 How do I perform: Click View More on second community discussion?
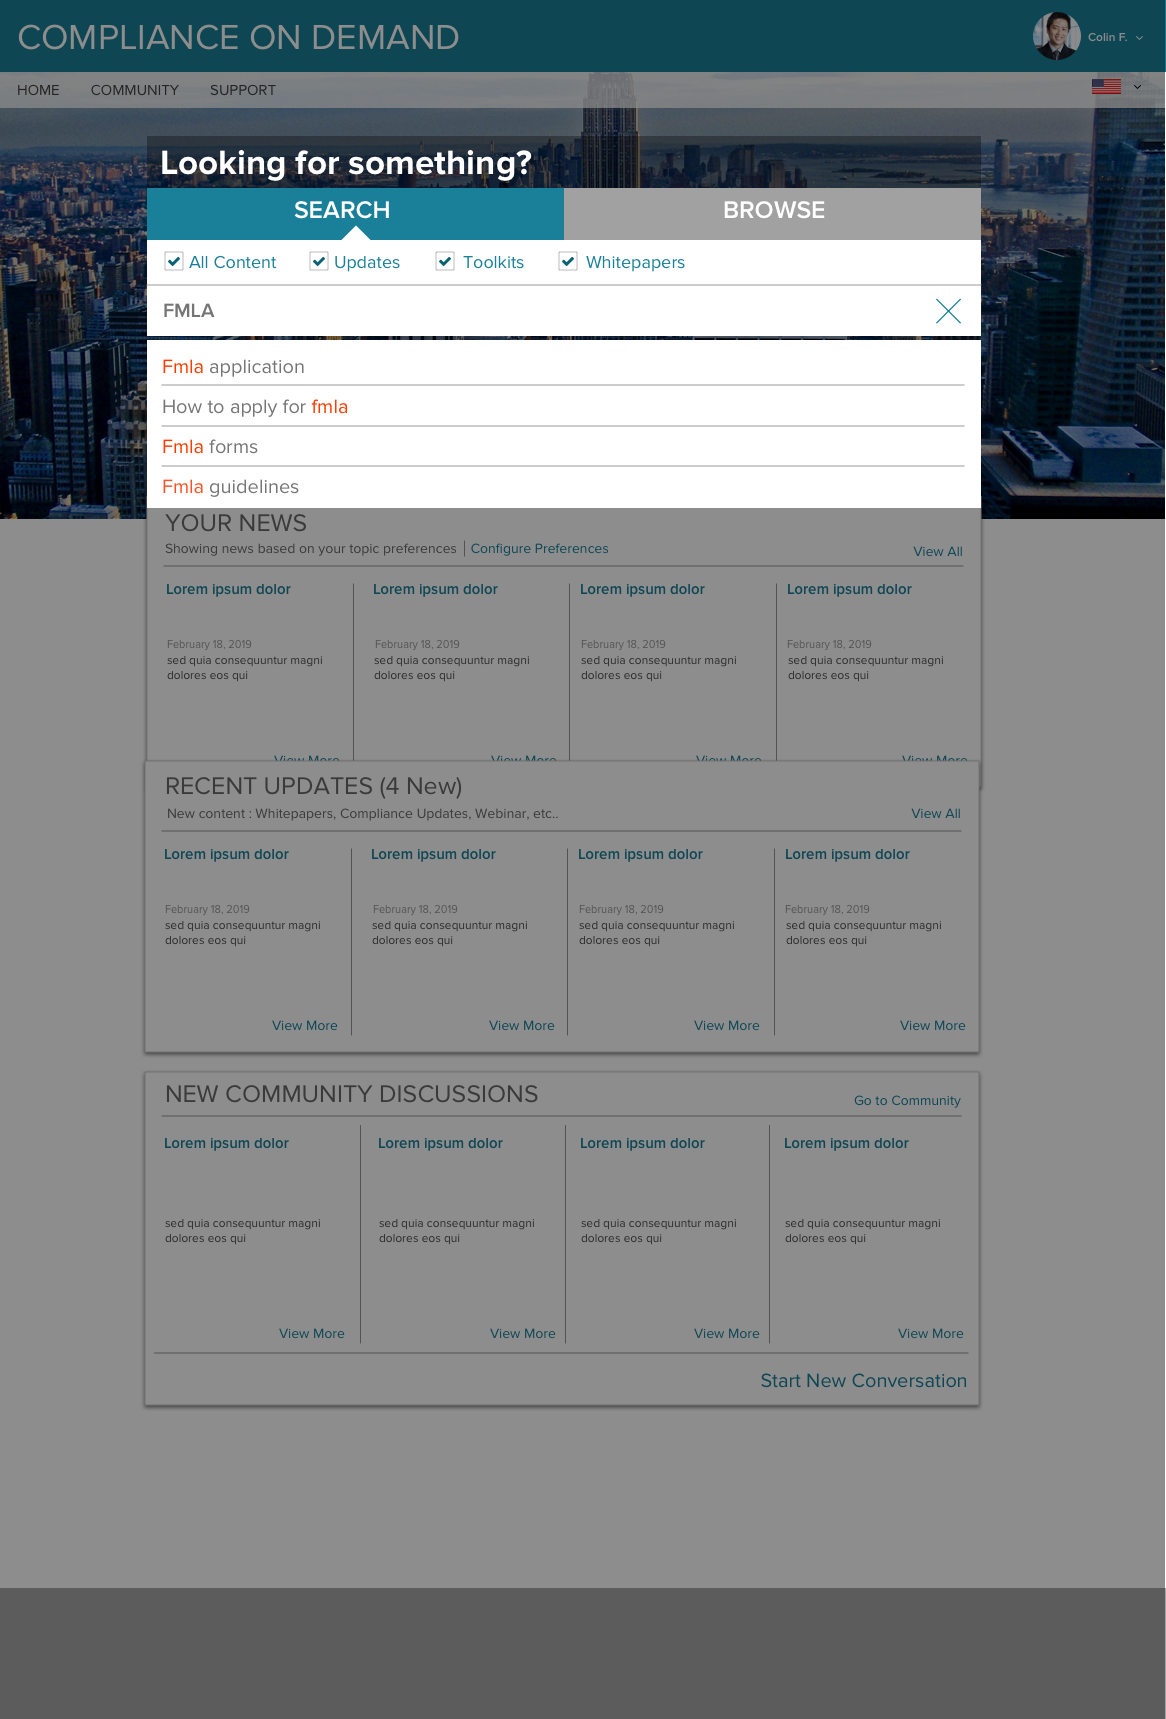tap(523, 1333)
